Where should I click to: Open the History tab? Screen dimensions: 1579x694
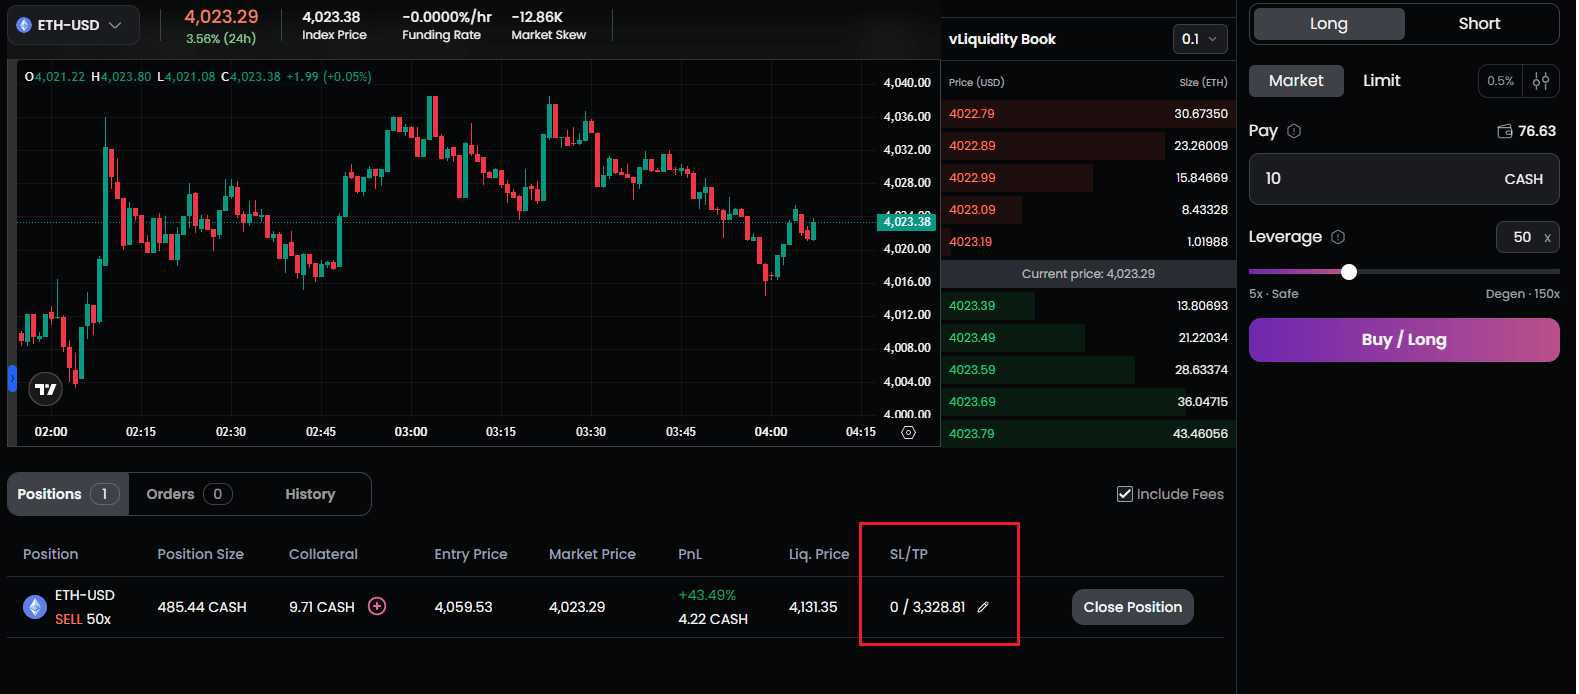(x=310, y=494)
